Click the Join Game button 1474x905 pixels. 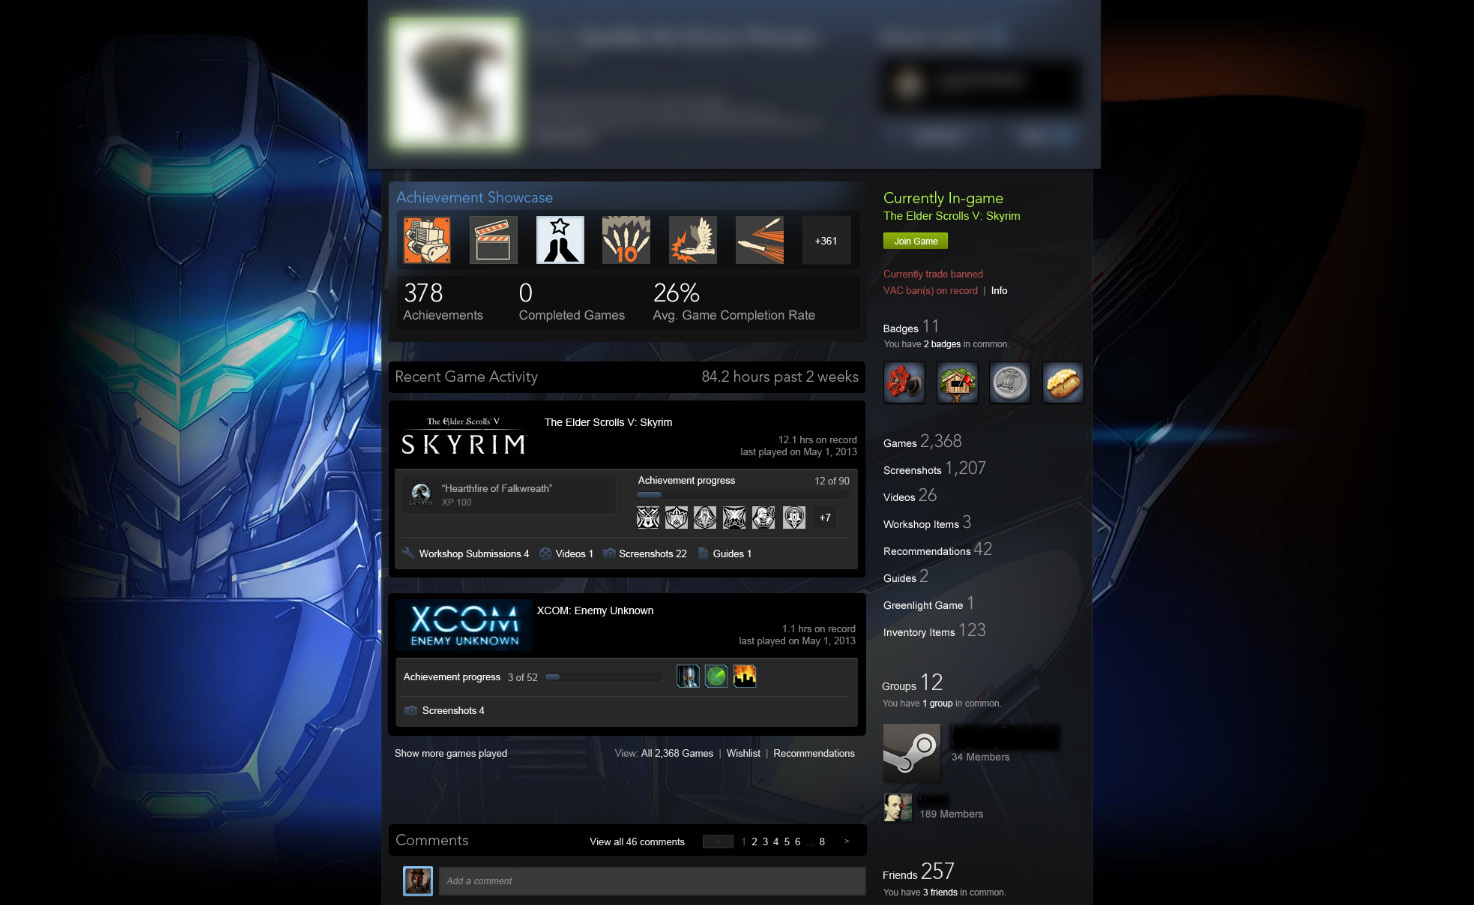point(916,241)
